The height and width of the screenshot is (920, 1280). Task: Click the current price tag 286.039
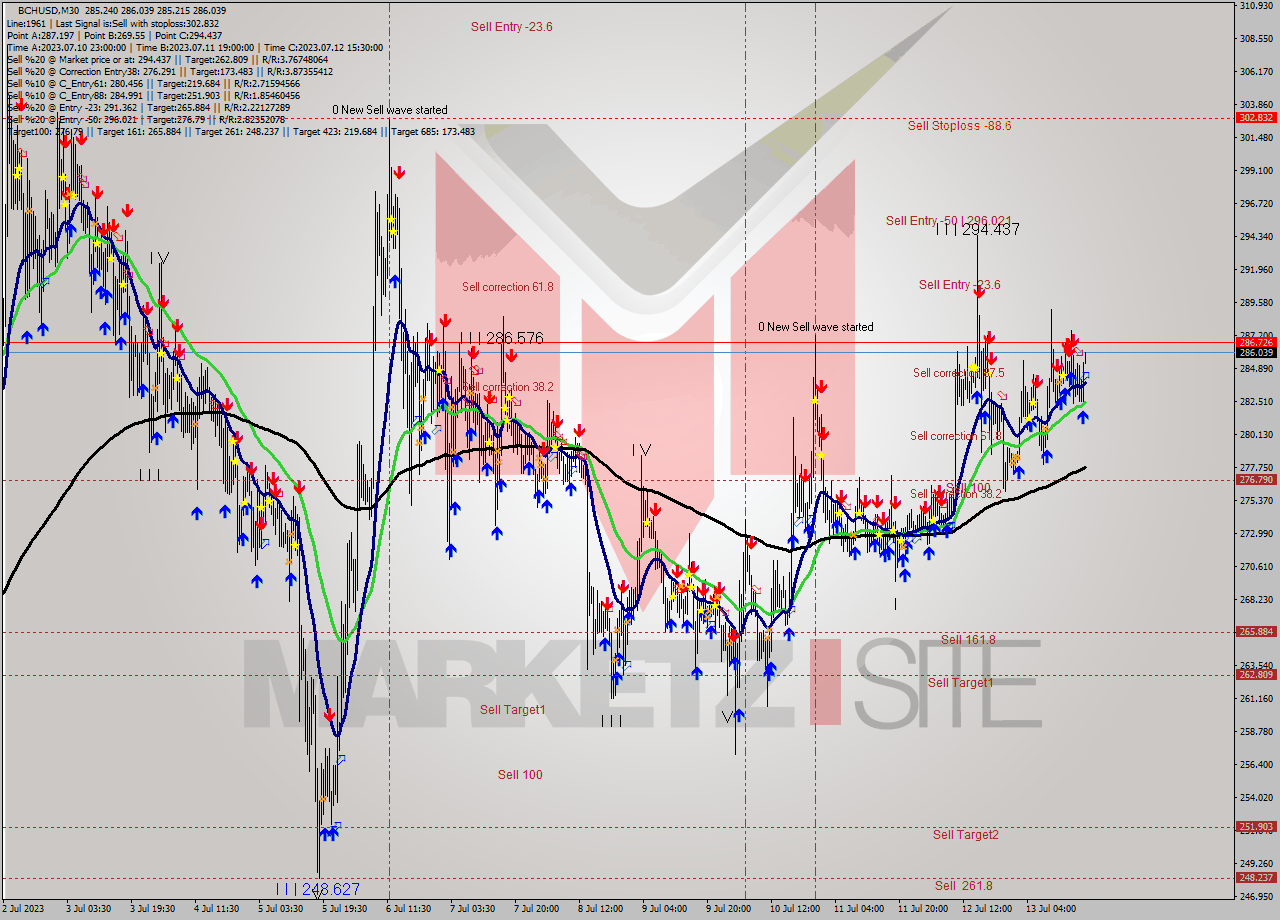click(1256, 353)
